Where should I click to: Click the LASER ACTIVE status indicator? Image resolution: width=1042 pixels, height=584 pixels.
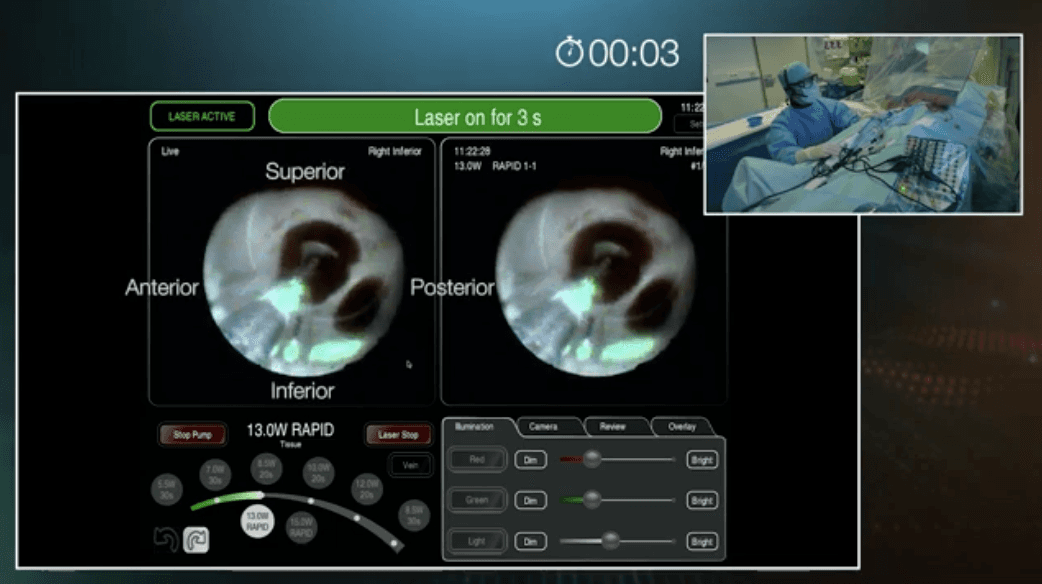[x=202, y=116]
